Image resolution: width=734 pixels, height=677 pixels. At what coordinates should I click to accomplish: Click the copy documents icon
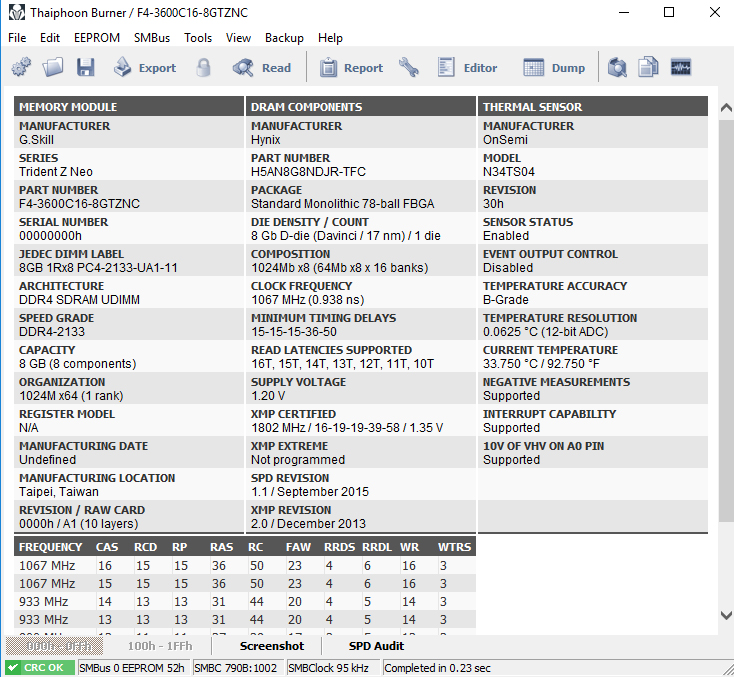(648, 67)
